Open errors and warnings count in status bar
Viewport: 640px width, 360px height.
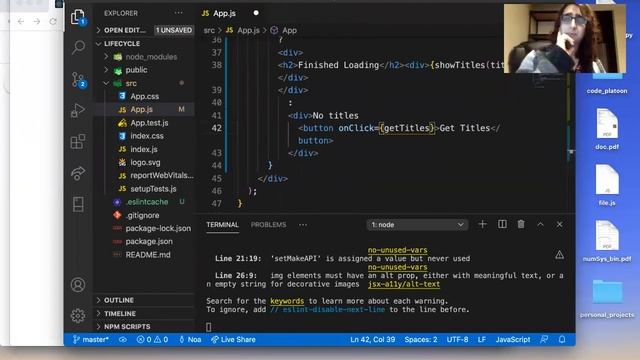coord(152,339)
